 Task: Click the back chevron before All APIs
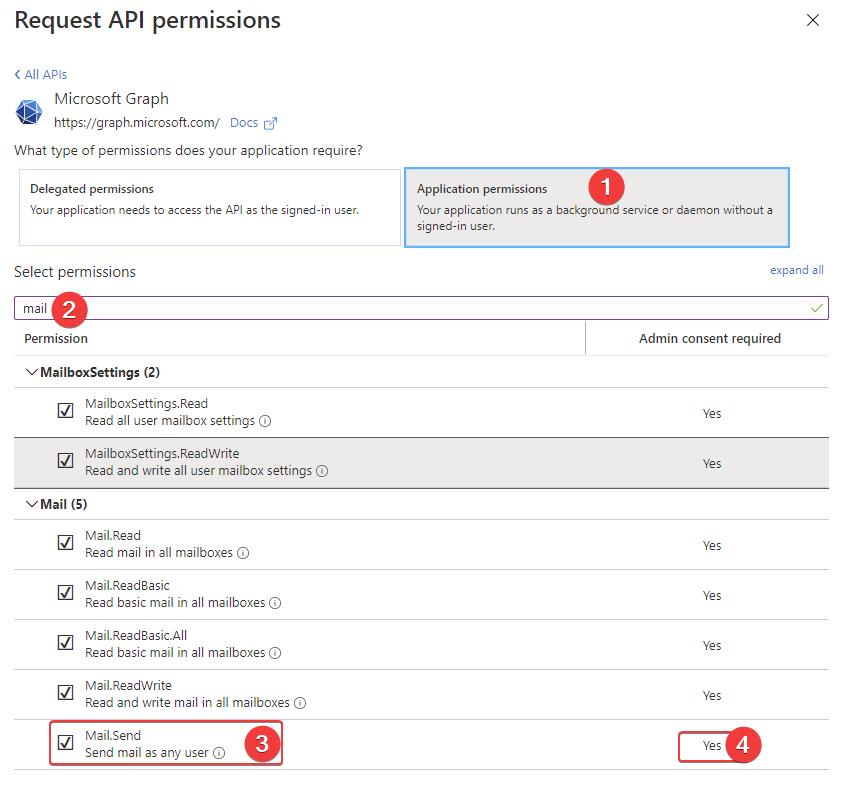[x=17, y=74]
